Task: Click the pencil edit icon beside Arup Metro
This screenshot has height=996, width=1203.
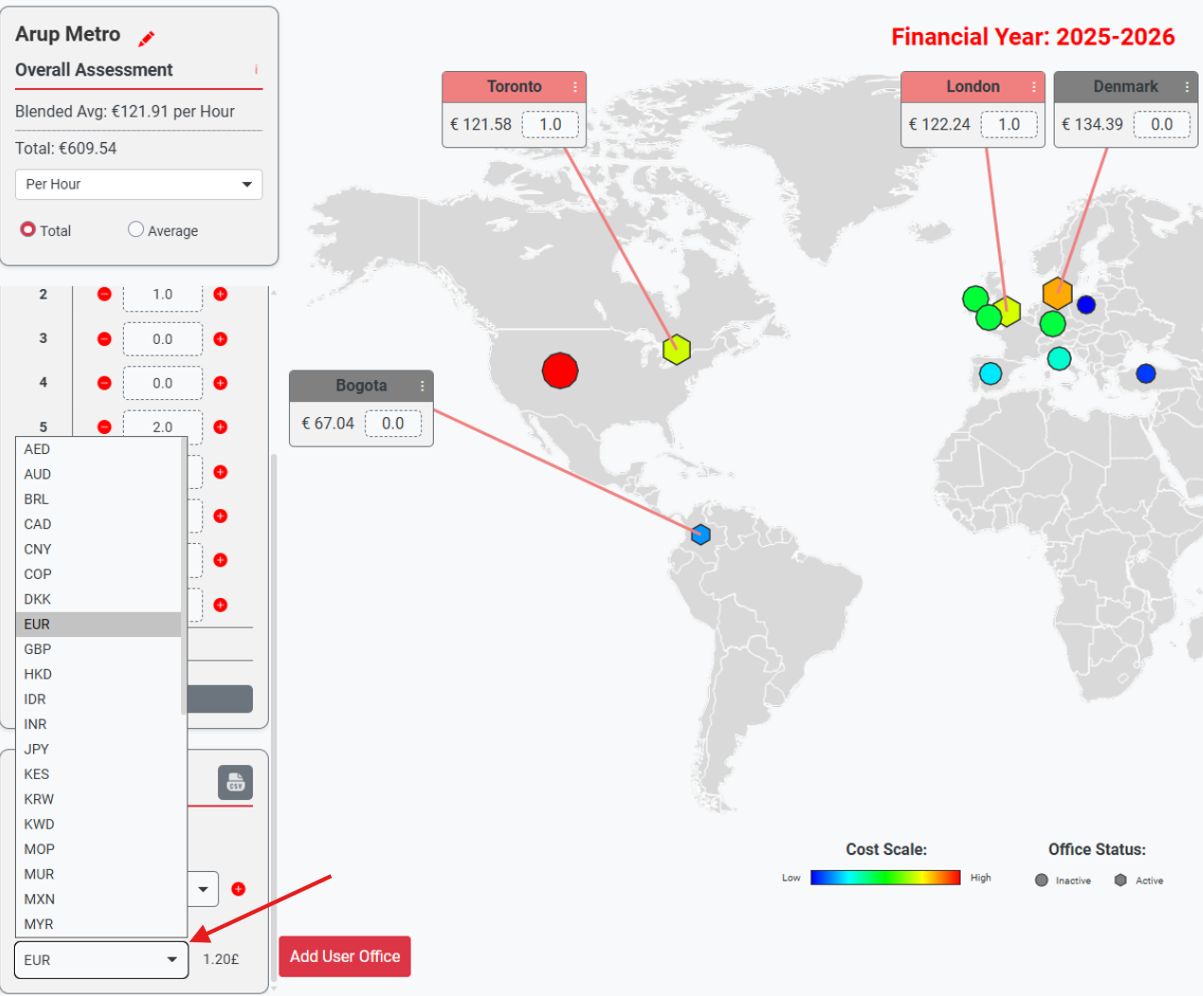Action: click(x=147, y=38)
